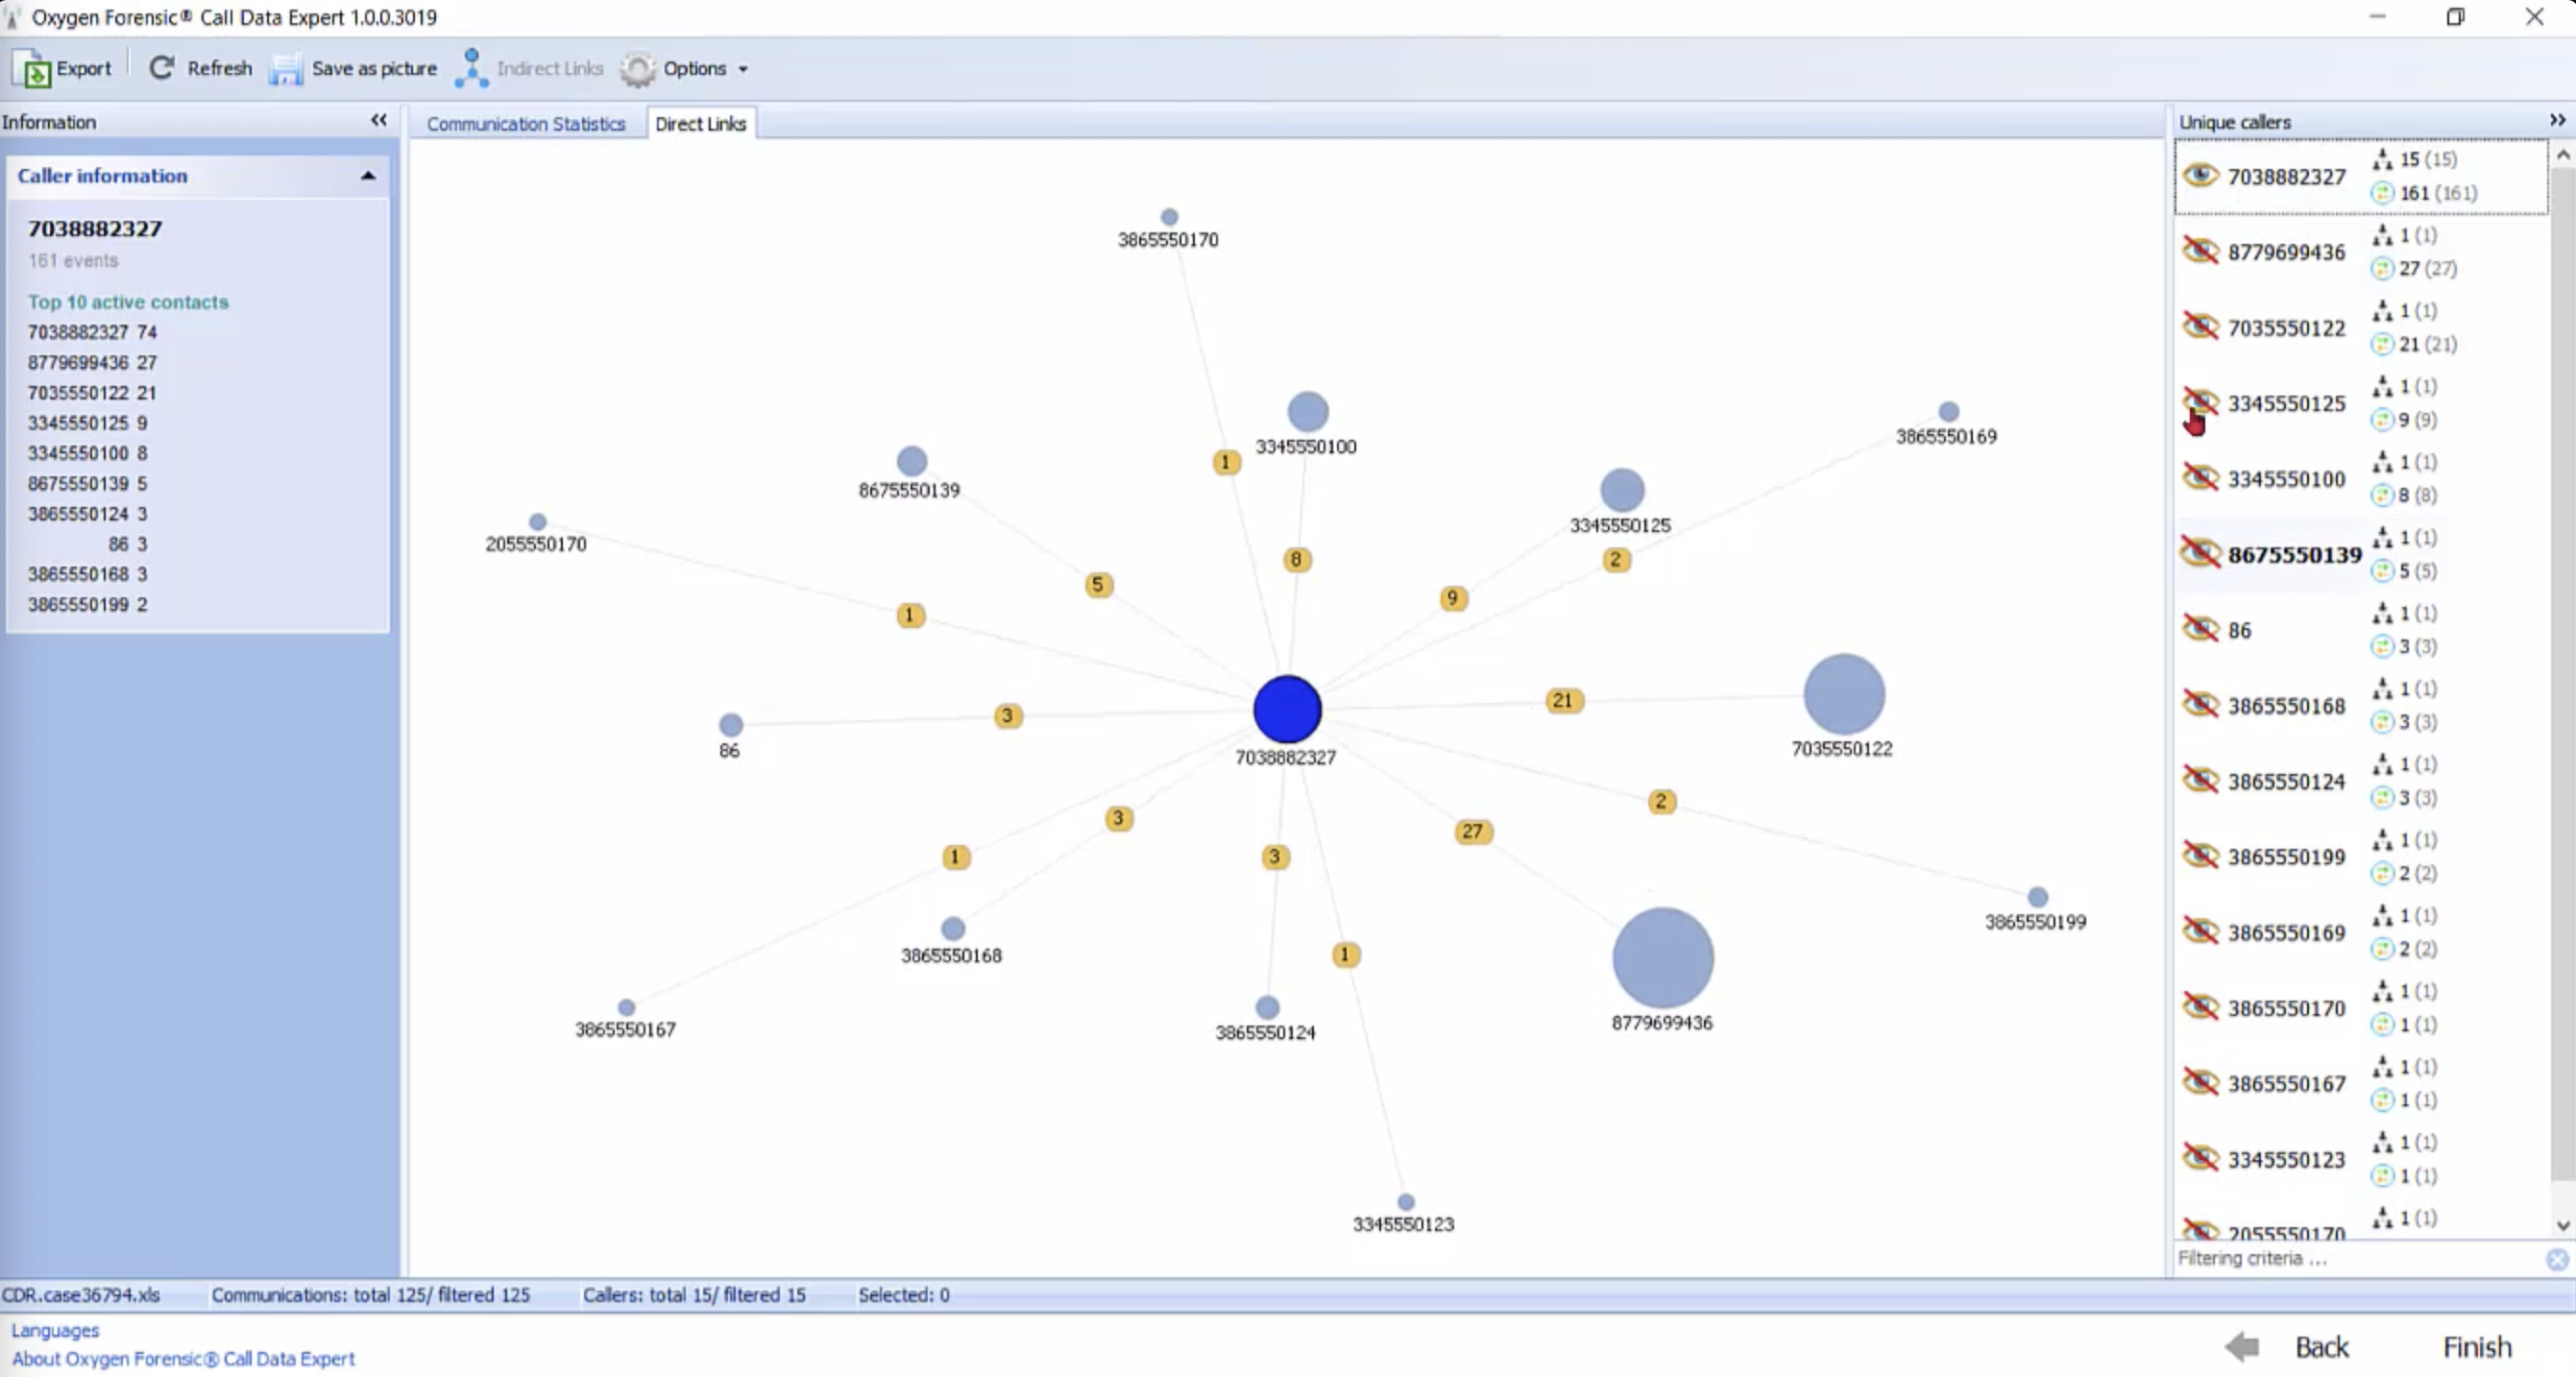Click the Filtering criteria input field
The width and height of the screenshot is (2576, 1377).
coord(2358,1259)
